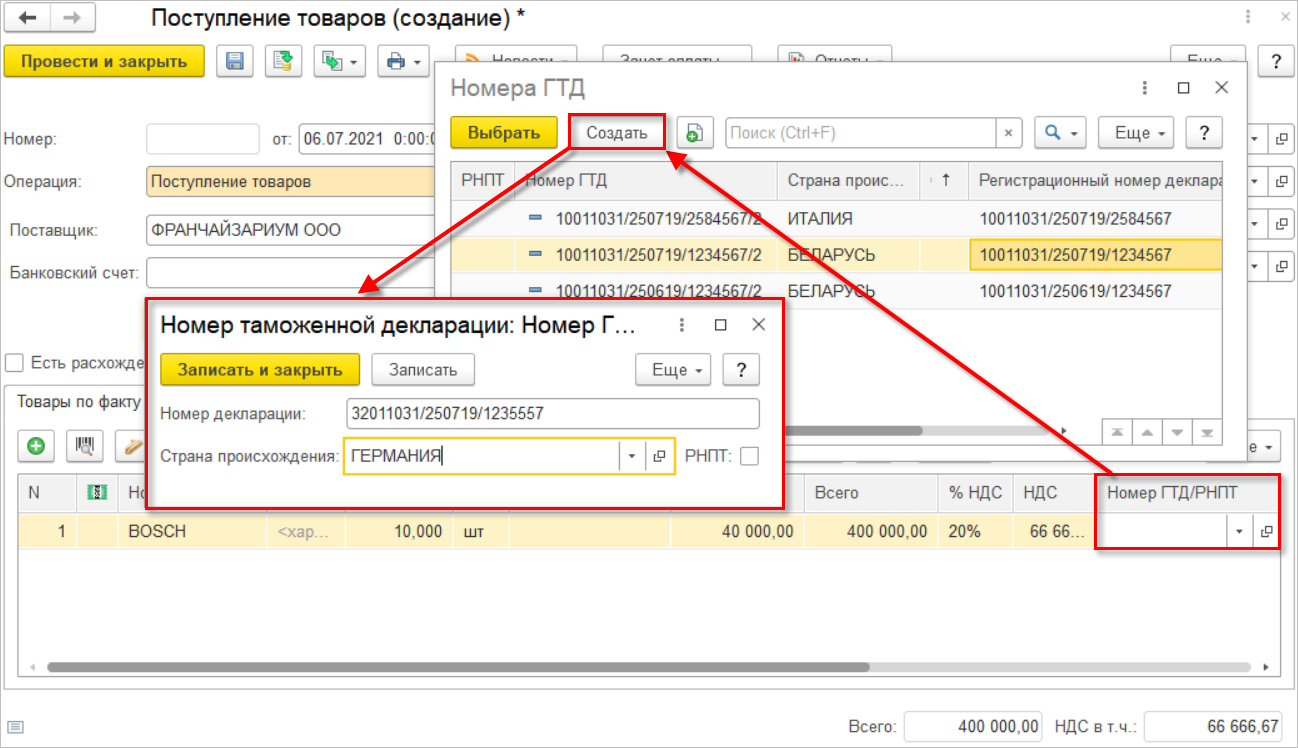Expand Номер ГТД/РНПТ cell dropdown
The width and height of the screenshot is (1298, 748).
(1240, 532)
